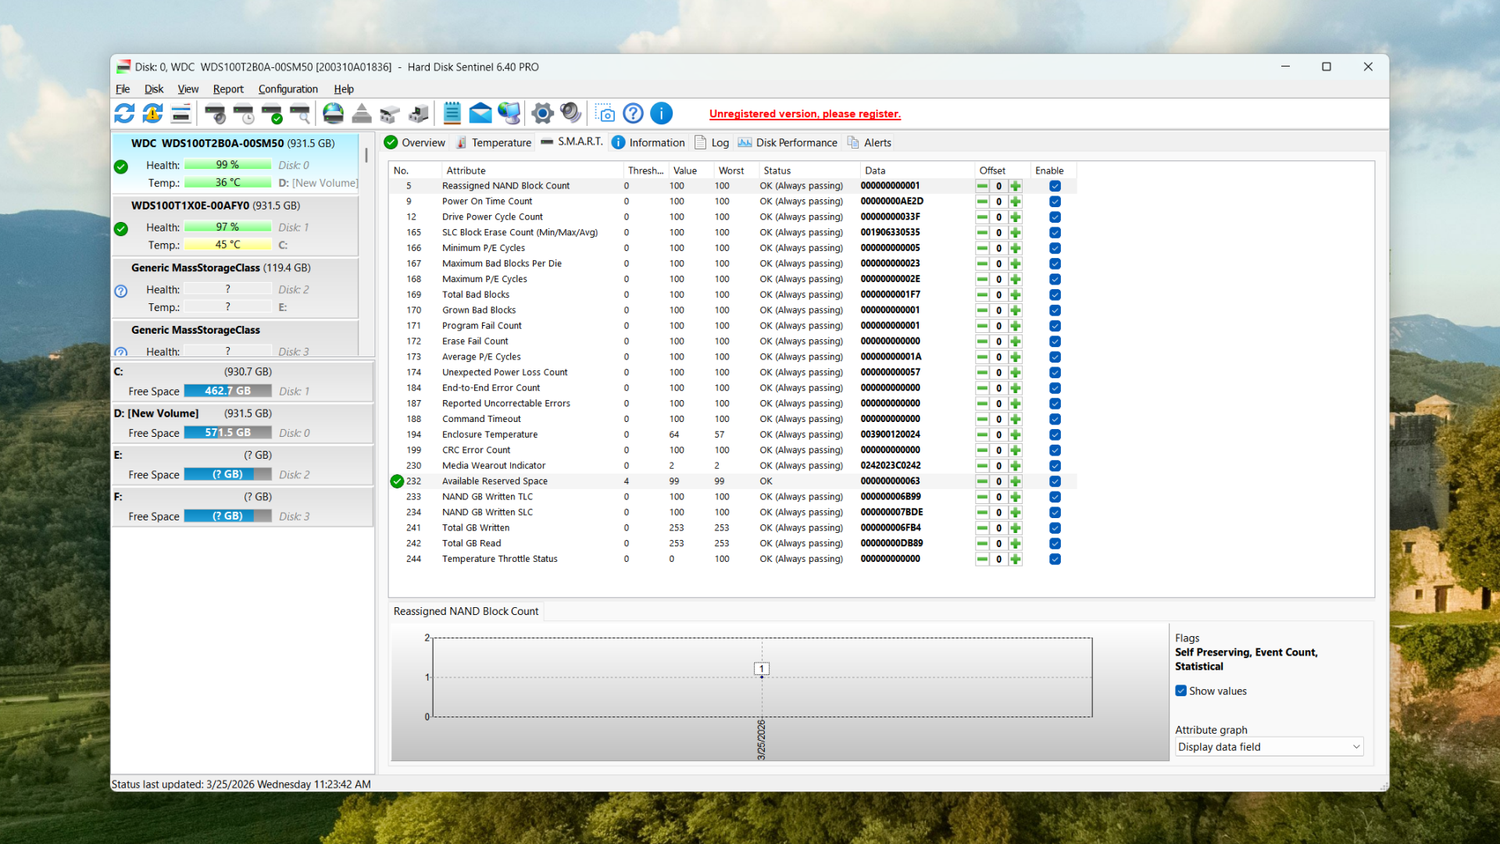This screenshot has height=844, width=1500.
Task: Click green status check icon beside attribute 232
Action: pos(397,481)
